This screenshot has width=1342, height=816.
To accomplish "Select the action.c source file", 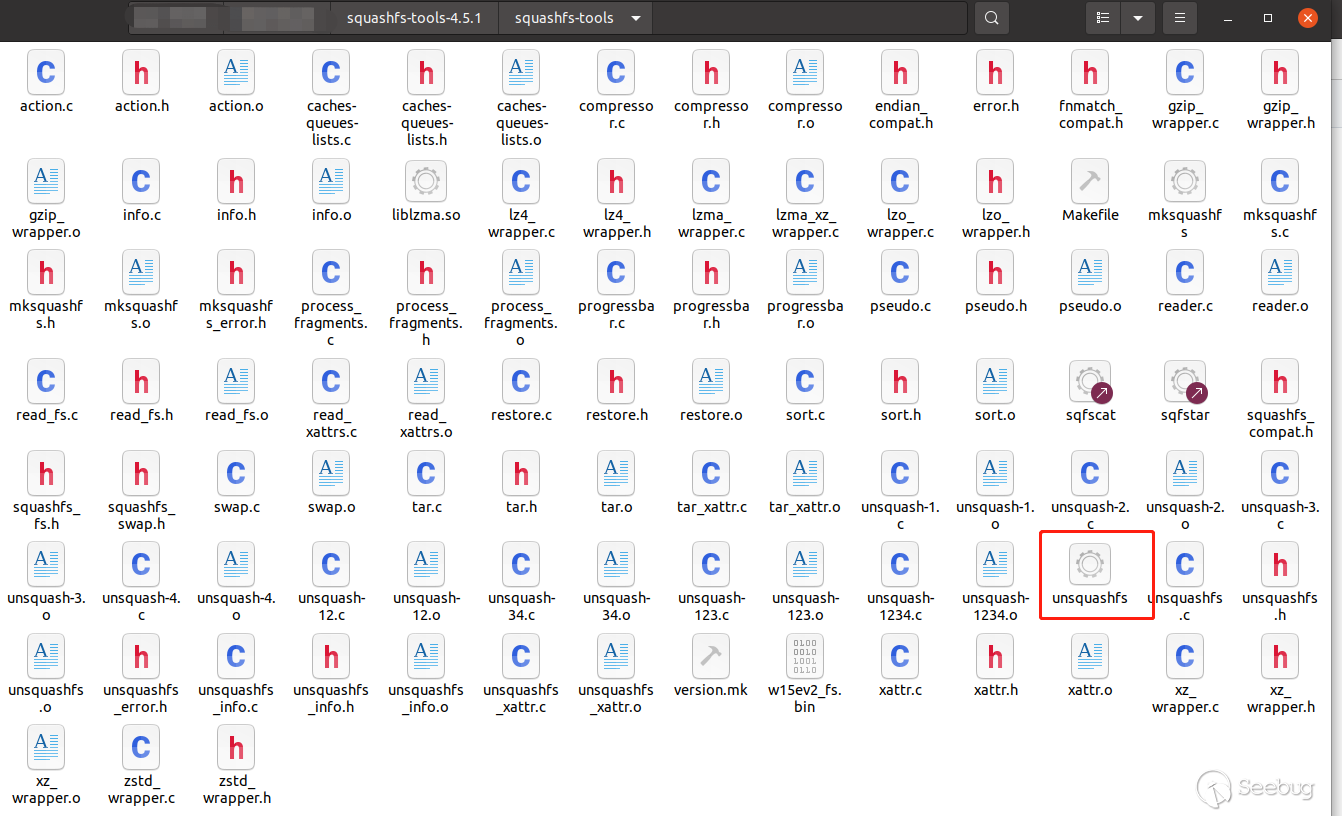I will [46, 72].
